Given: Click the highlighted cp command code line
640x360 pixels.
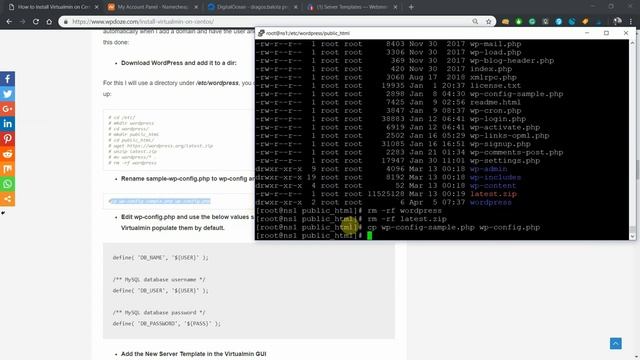Looking at the screenshot, I should (160, 201).
